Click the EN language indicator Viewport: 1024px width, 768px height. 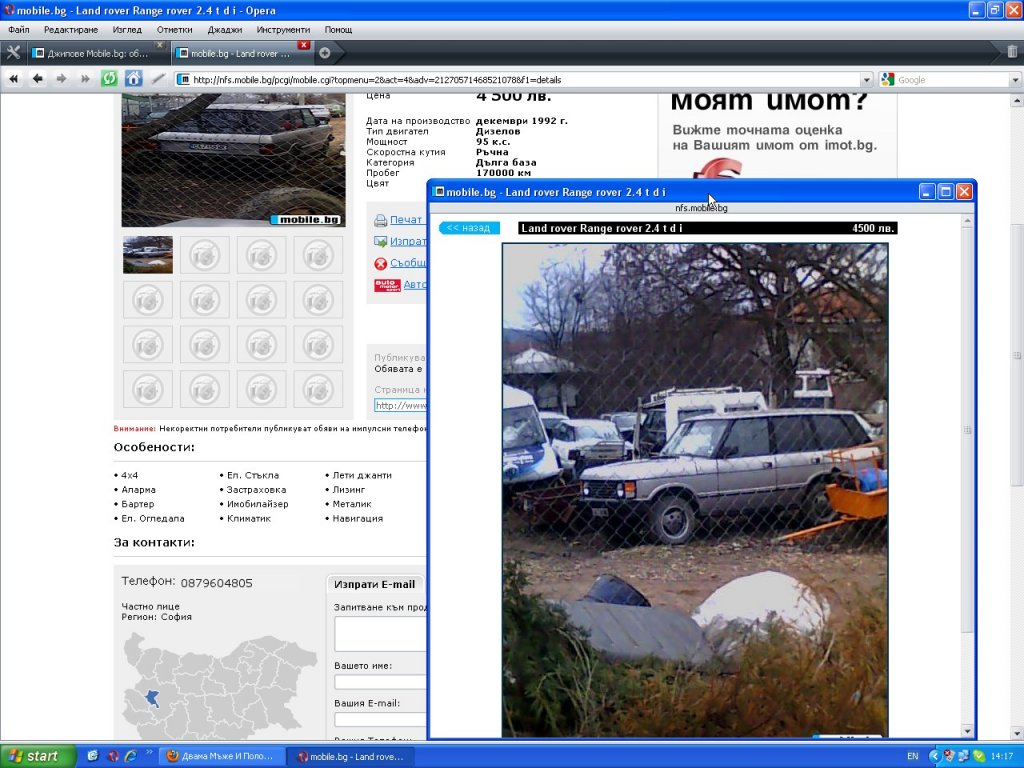(912, 756)
